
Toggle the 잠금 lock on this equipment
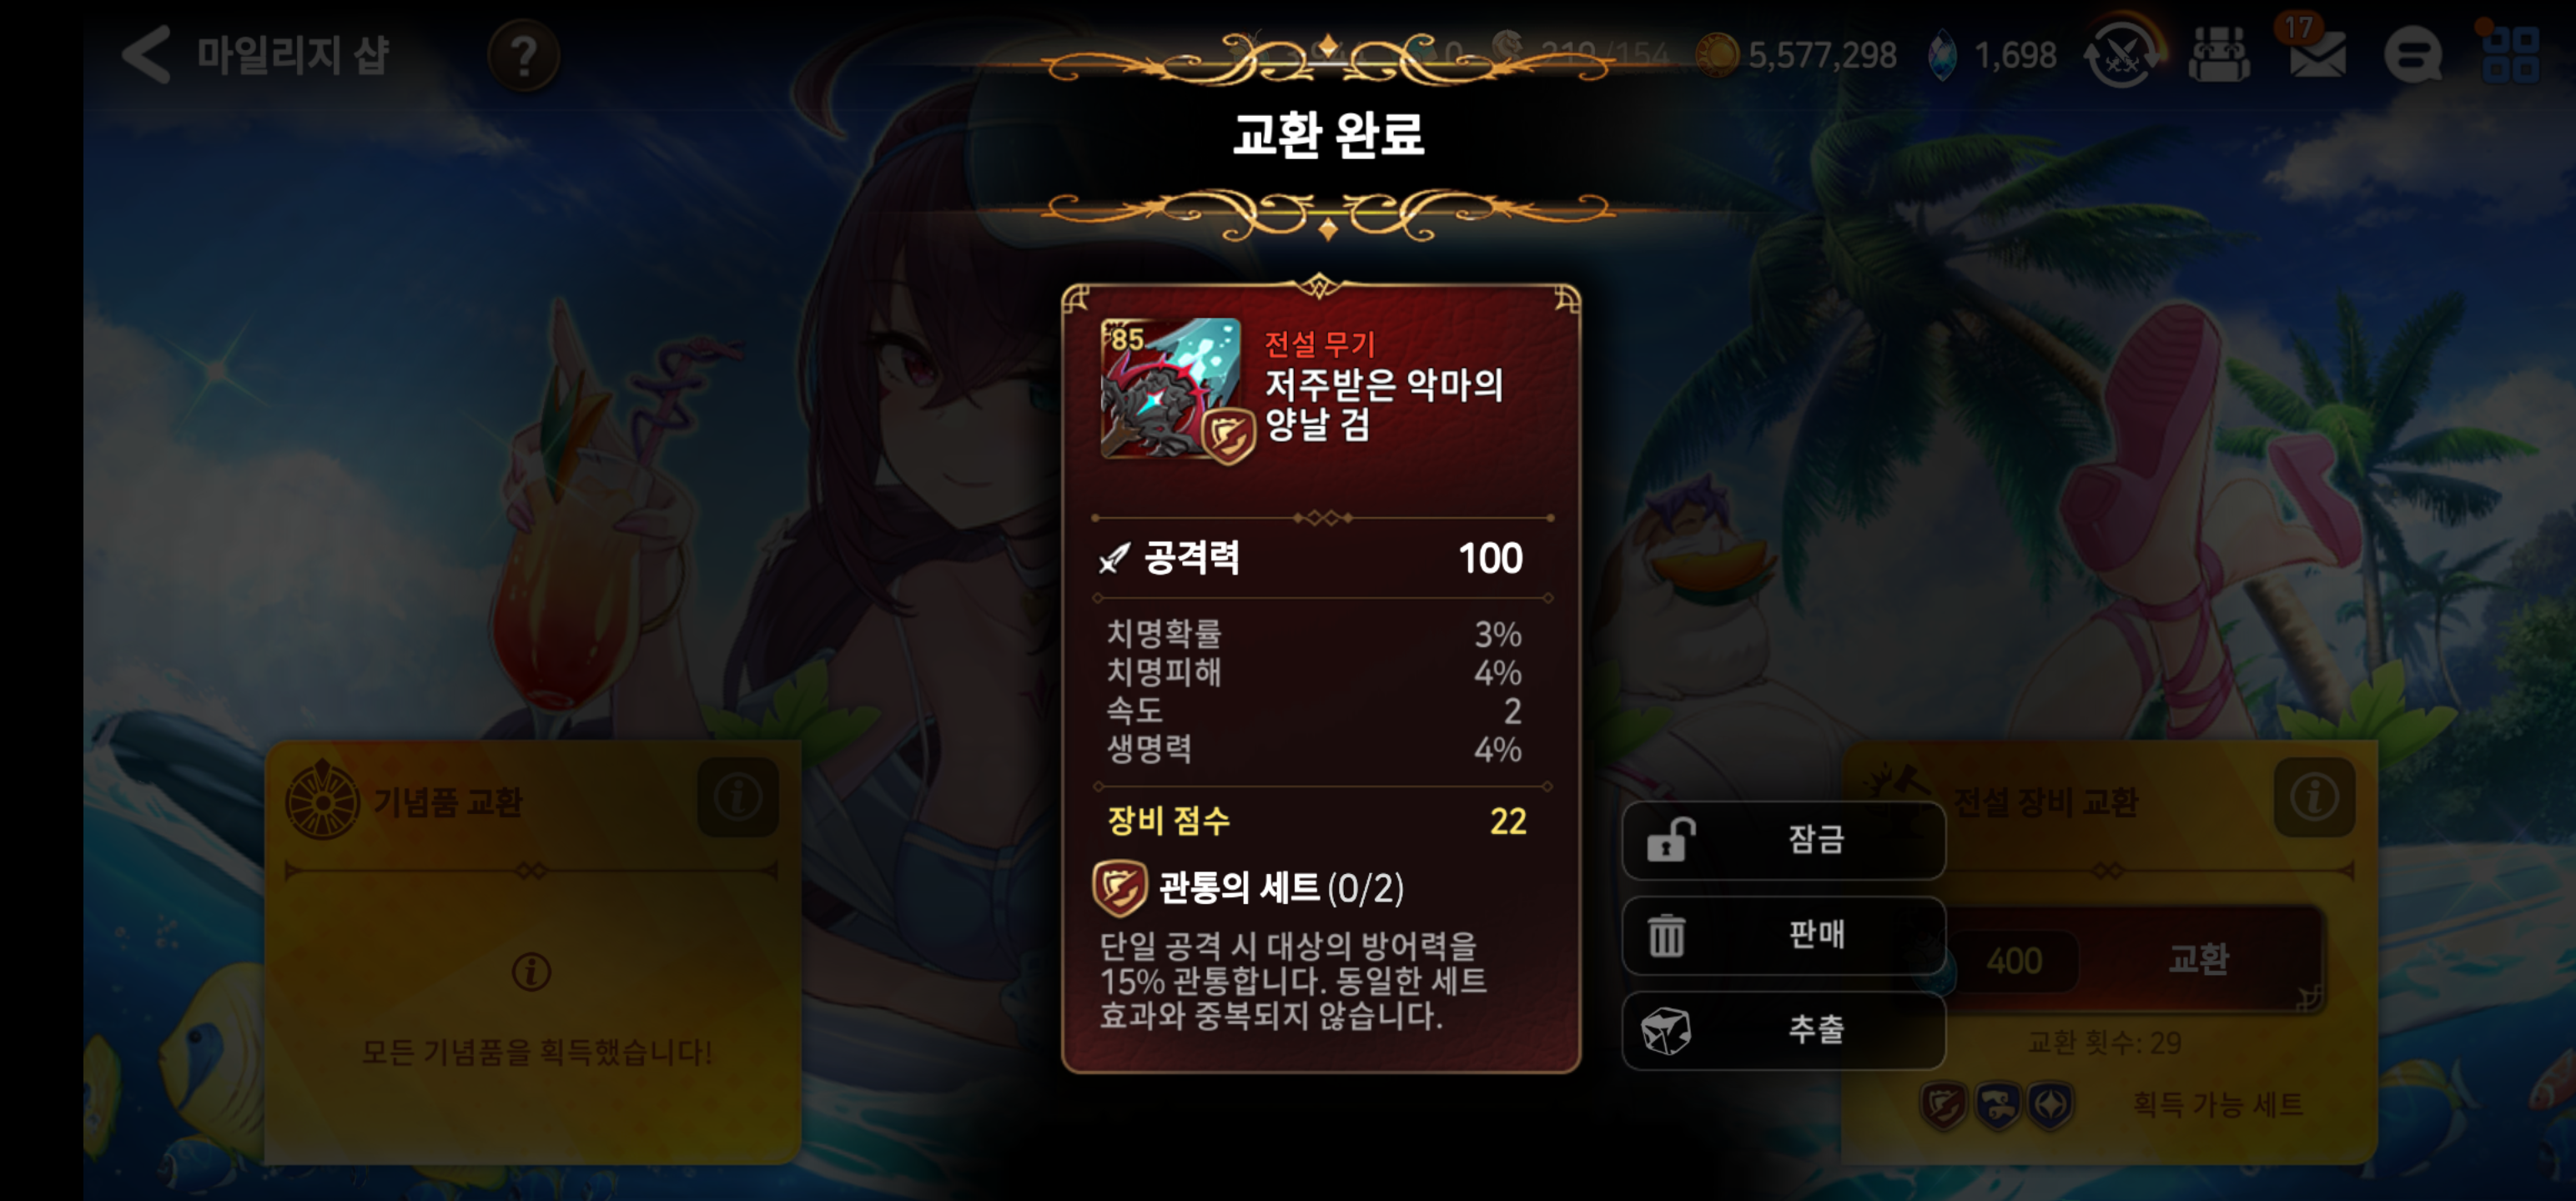[x=1783, y=840]
